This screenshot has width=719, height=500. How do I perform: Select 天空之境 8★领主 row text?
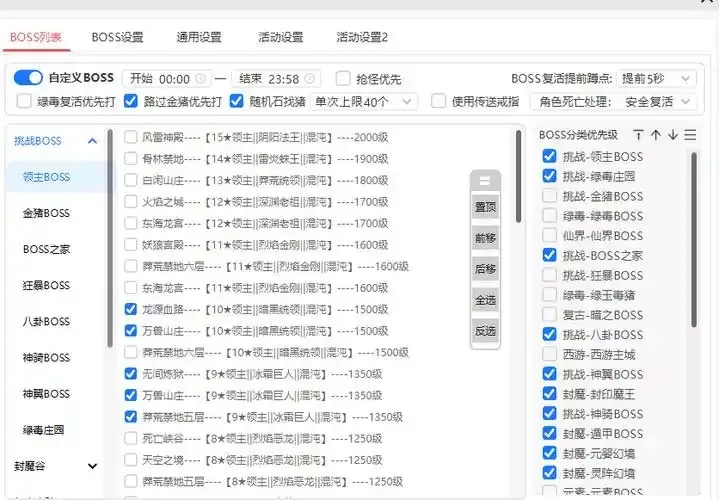click(262, 460)
